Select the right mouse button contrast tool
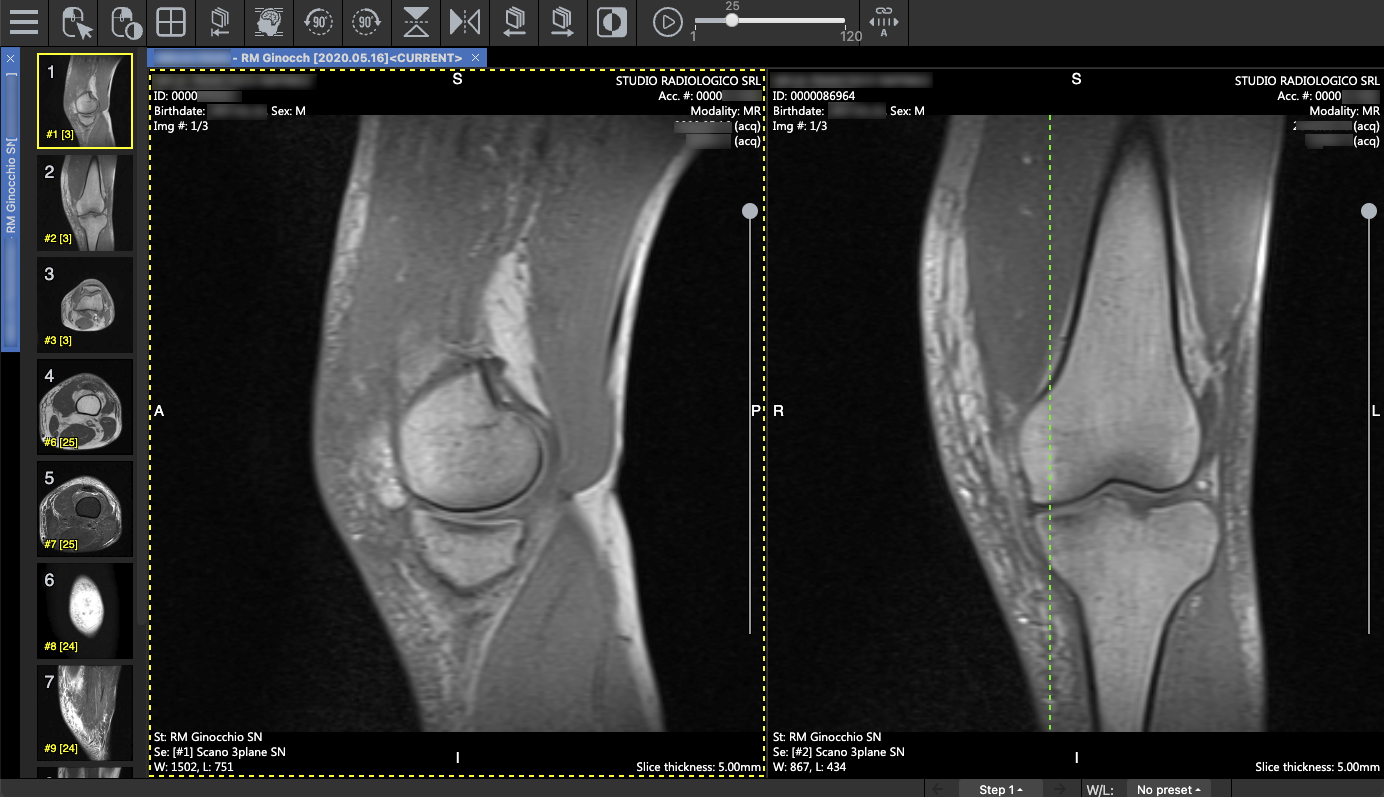Viewport: 1384px width, 797px height. pyautogui.click(x=124, y=22)
